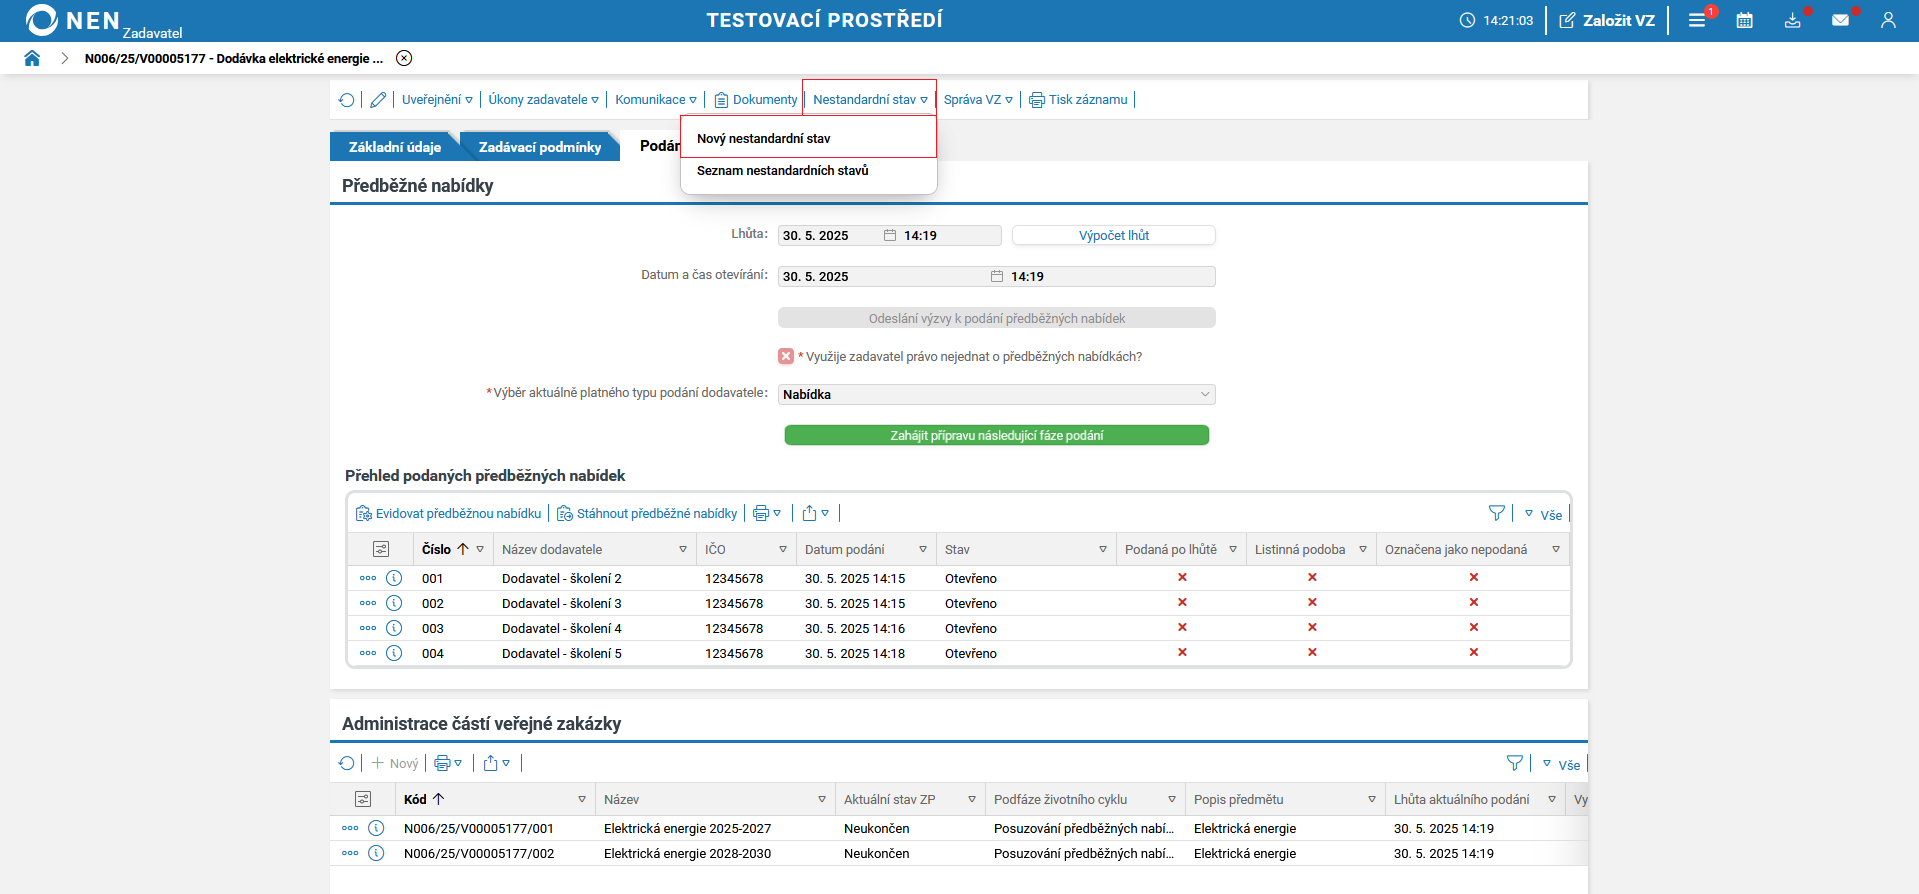Open the calendar icon in top header

1744,20
